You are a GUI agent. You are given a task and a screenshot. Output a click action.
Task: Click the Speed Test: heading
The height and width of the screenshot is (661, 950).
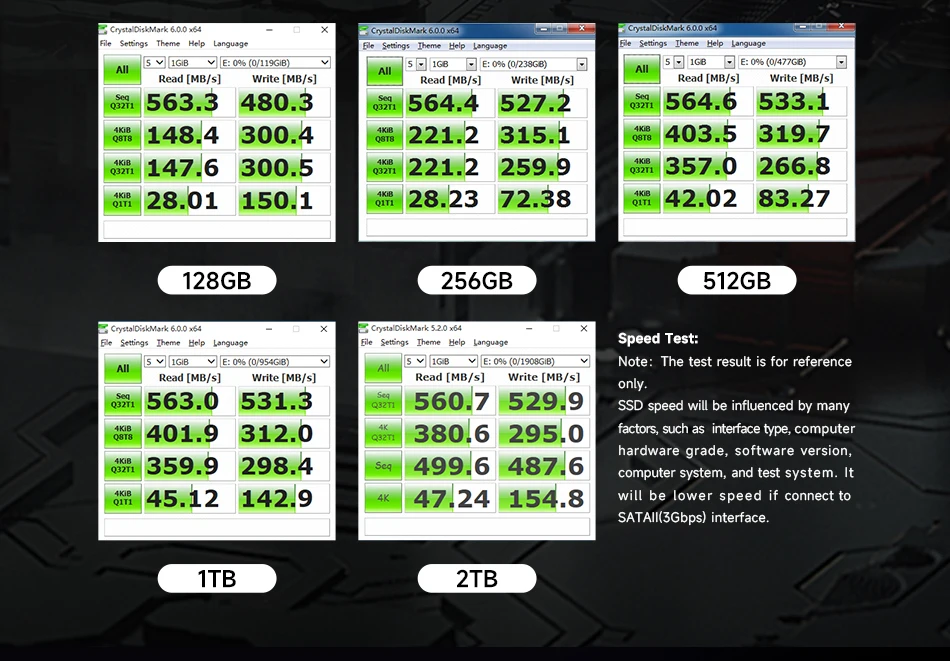coord(658,339)
